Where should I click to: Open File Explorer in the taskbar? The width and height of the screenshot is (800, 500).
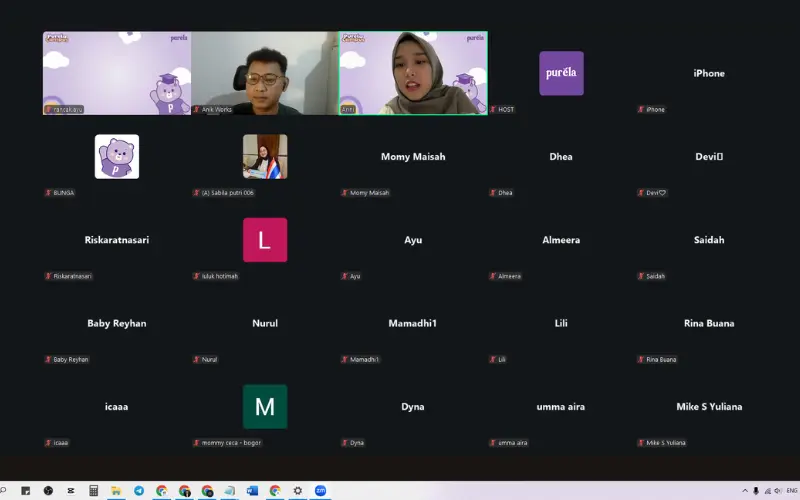click(116, 491)
